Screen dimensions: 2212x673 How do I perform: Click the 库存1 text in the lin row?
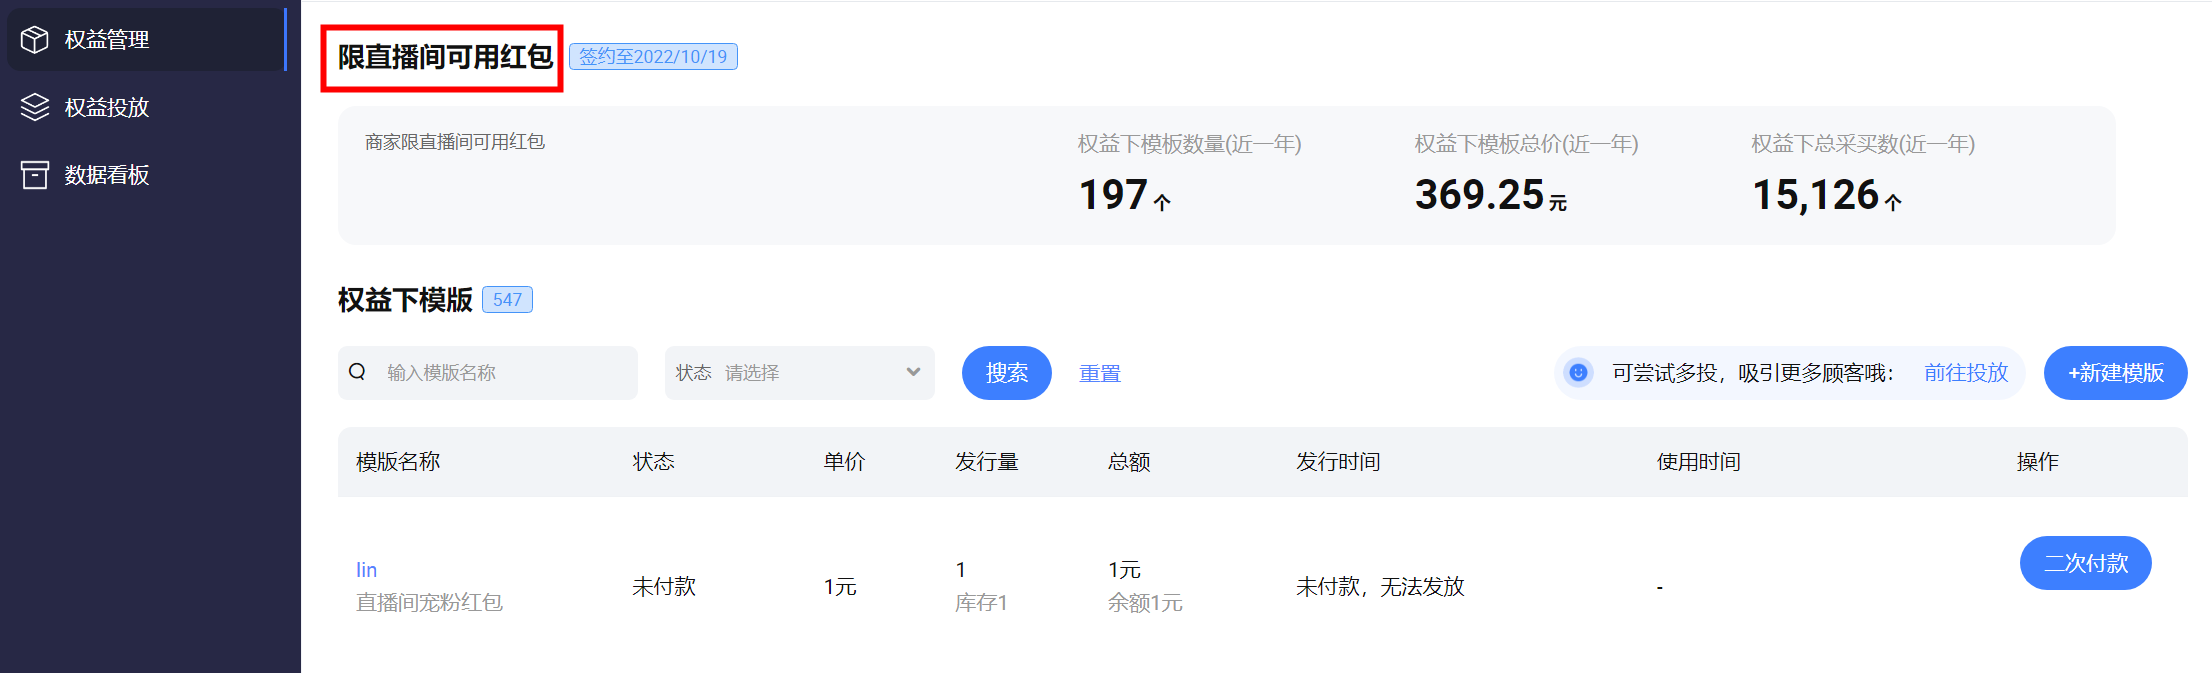(981, 603)
